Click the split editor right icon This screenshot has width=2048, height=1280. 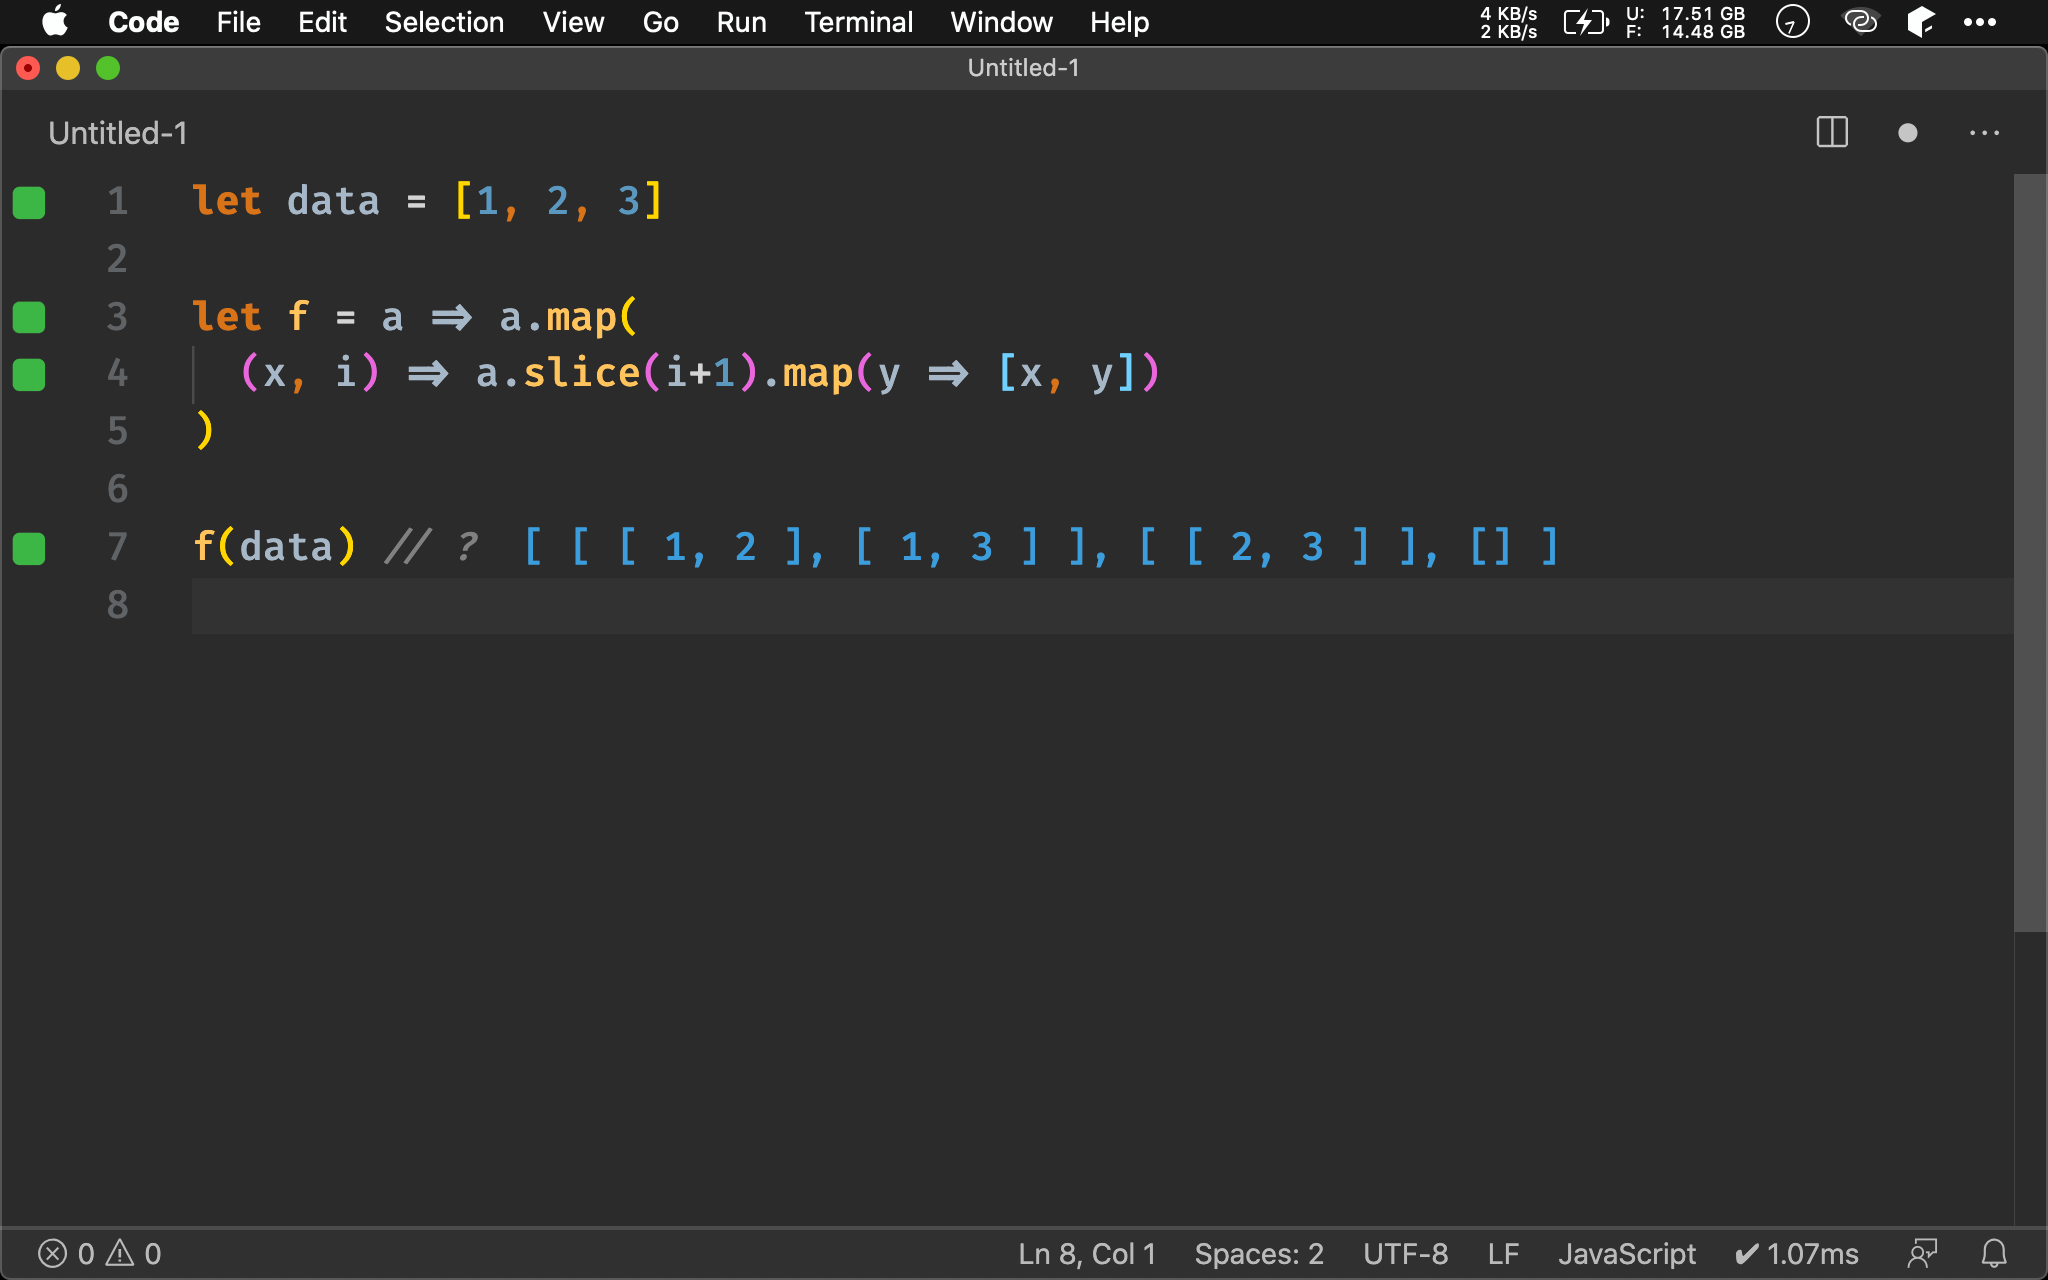point(1831,132)
